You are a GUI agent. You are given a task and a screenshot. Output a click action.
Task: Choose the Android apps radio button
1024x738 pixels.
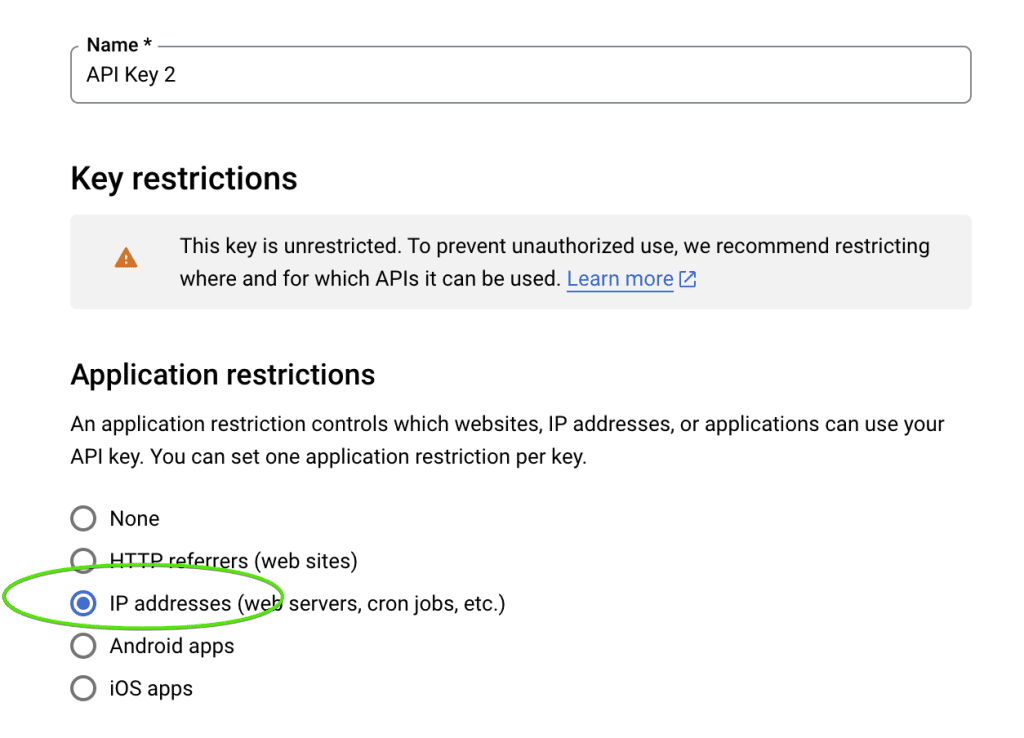(83, 646)
